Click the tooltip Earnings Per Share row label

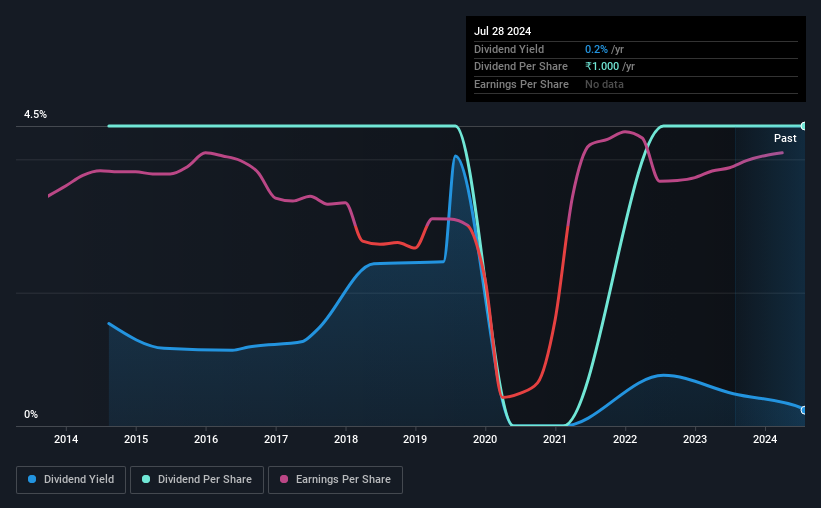521,84
